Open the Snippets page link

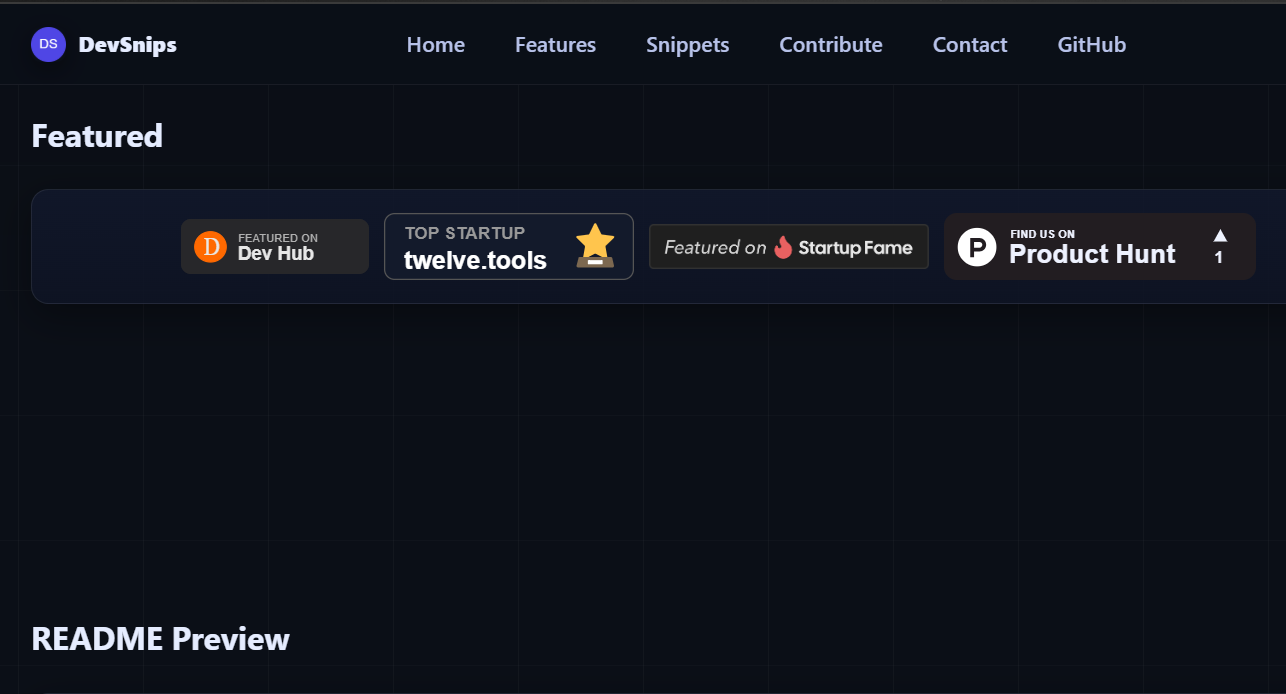(688, 45)
